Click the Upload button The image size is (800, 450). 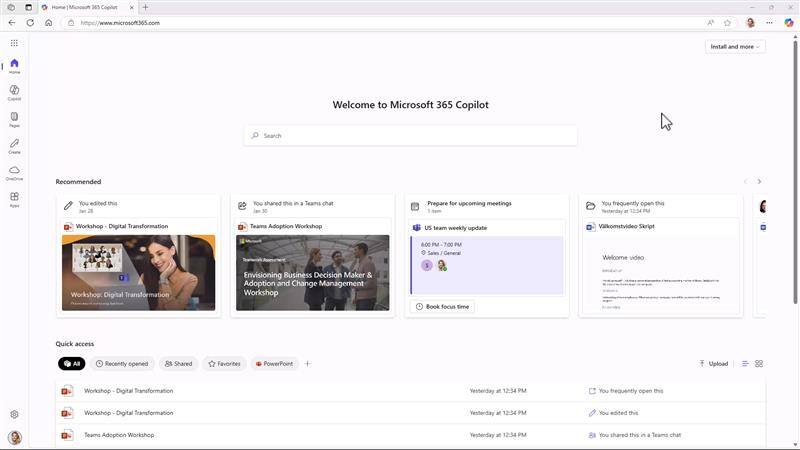pyautogui.click(x=713, y=363)
